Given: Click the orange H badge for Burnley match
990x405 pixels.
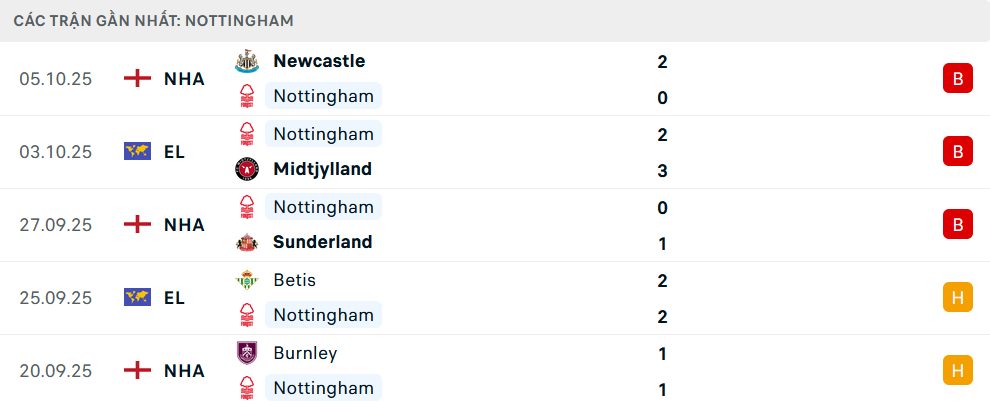Looking at the screenshot, I should tap(957, 370).
